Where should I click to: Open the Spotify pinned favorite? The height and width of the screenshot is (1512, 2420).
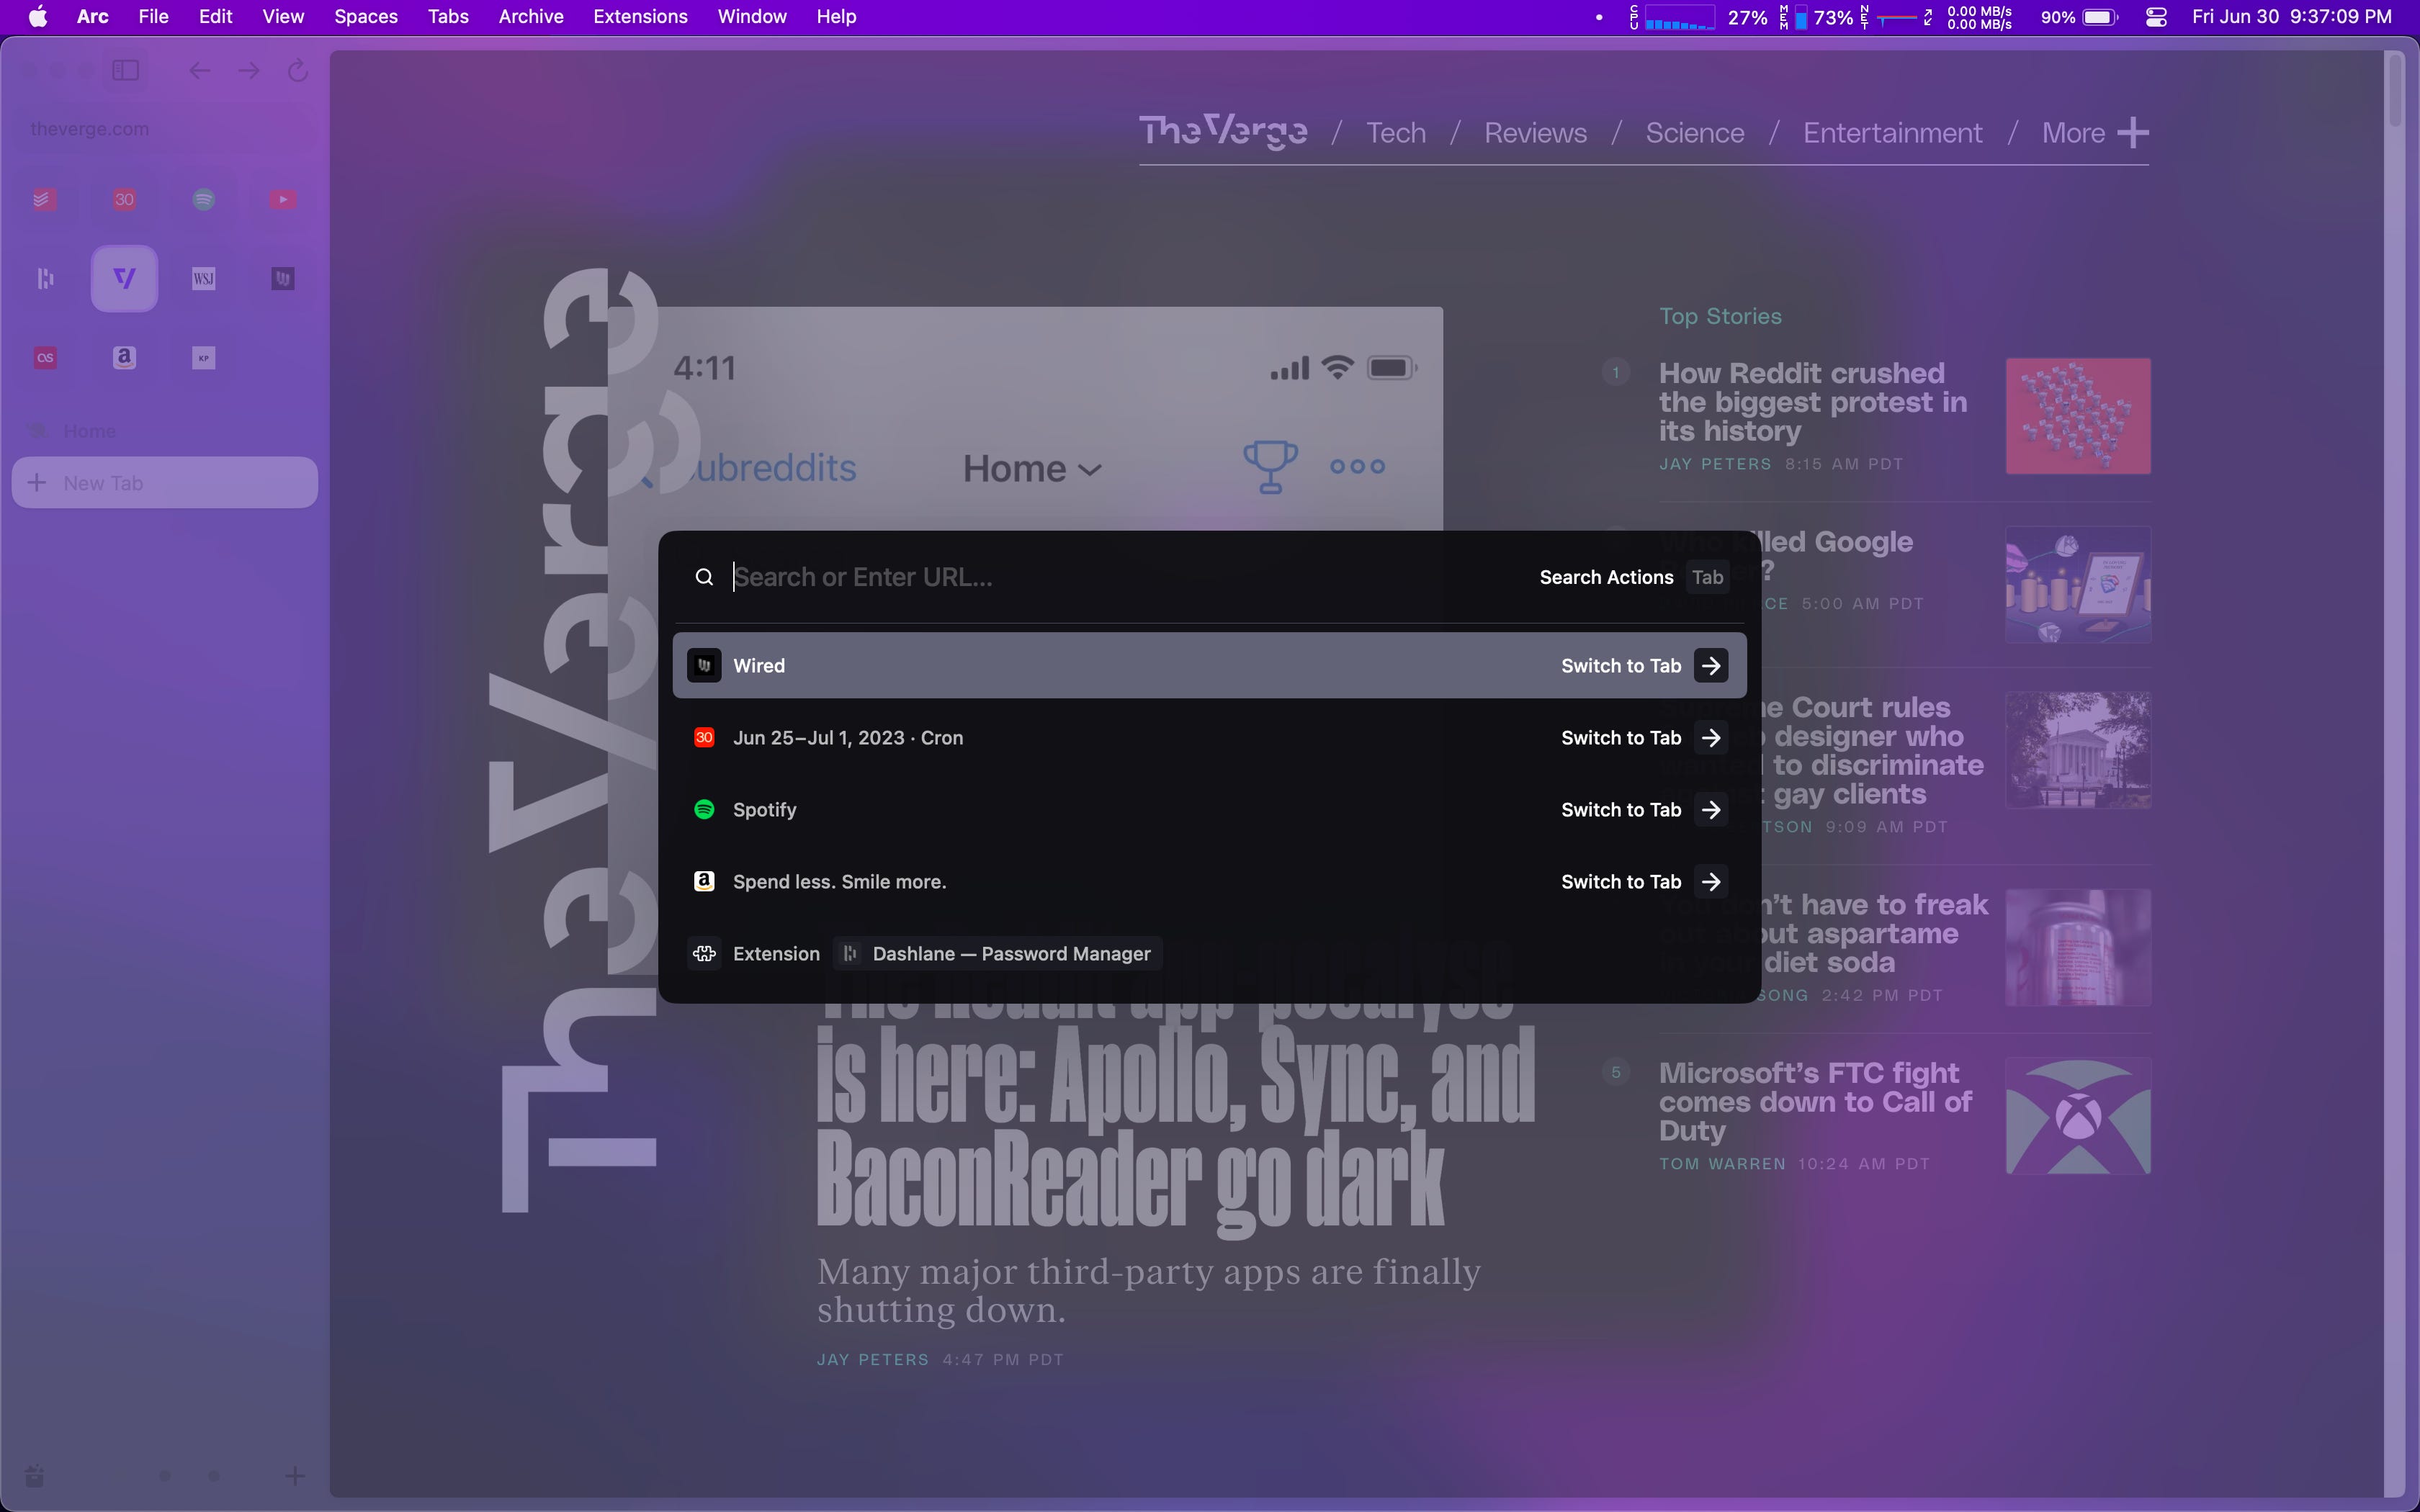tap(204, 199)
